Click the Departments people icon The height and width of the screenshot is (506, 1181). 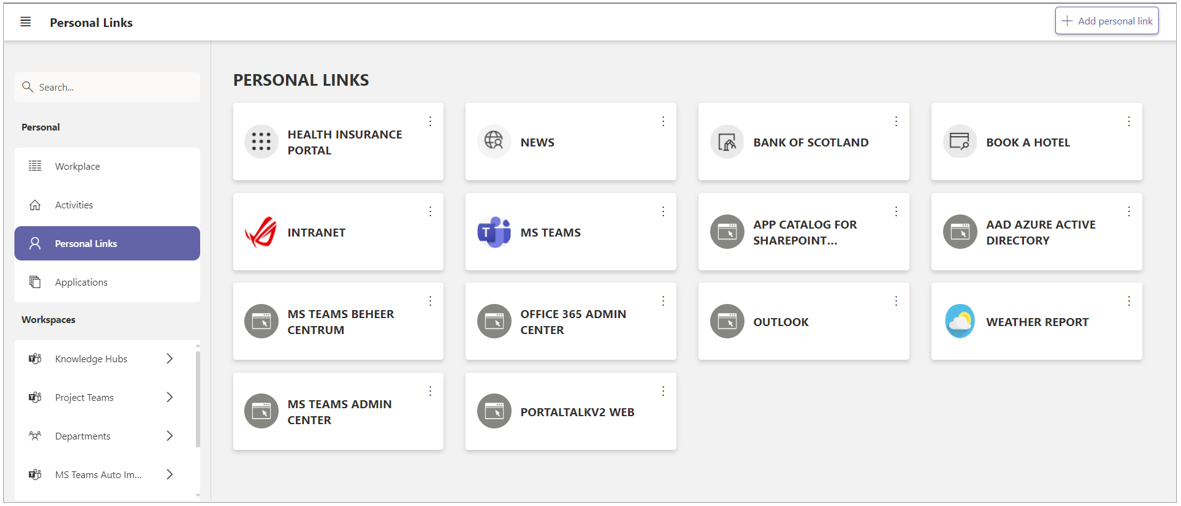click(x=35, y=436)
